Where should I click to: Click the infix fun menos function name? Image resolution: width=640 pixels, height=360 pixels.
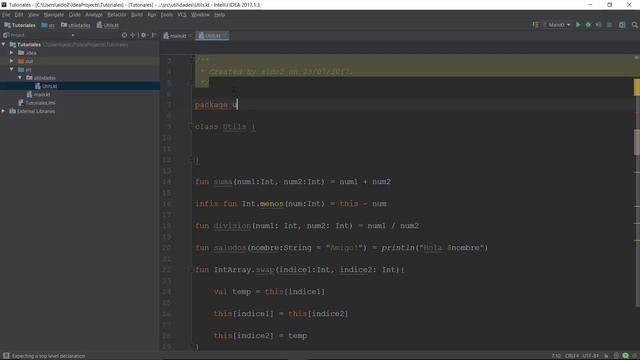271,204
